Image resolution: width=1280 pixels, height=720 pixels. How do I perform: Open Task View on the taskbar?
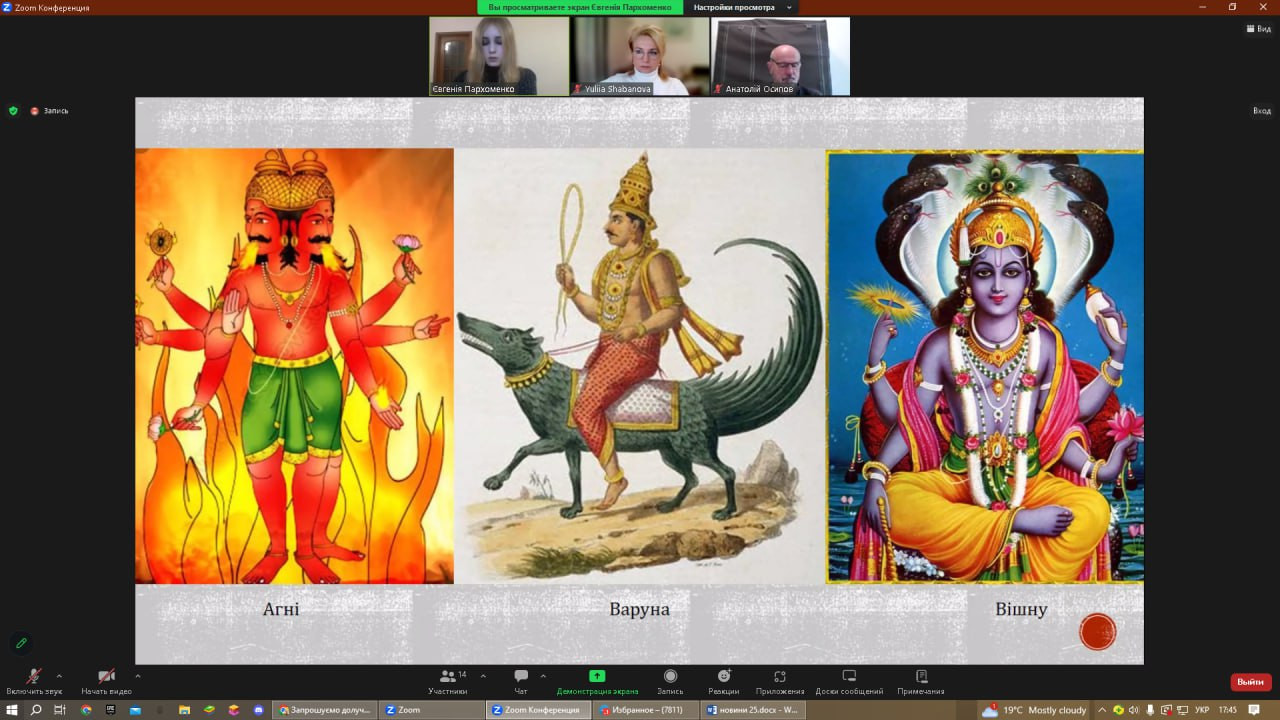[60, 710]
